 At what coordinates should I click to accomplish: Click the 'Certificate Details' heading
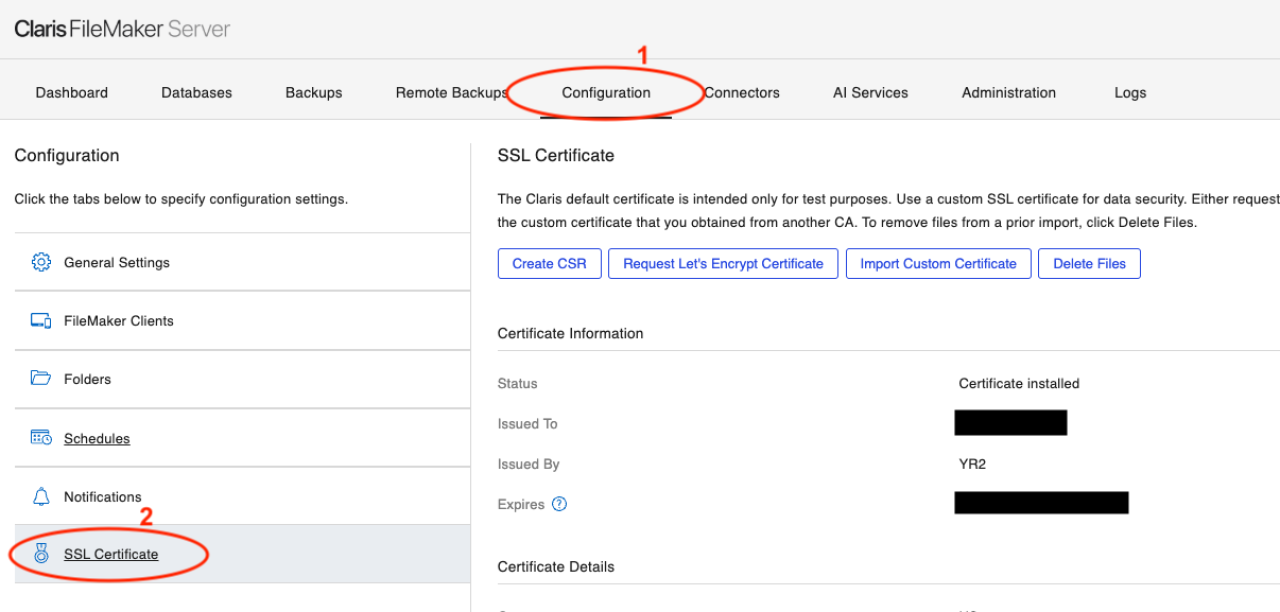(x=556, y=566)
